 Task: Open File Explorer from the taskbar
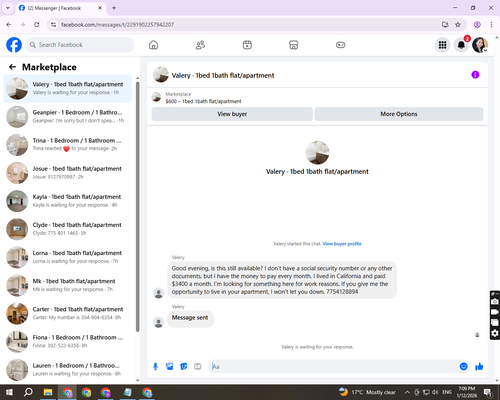[48, 392]
